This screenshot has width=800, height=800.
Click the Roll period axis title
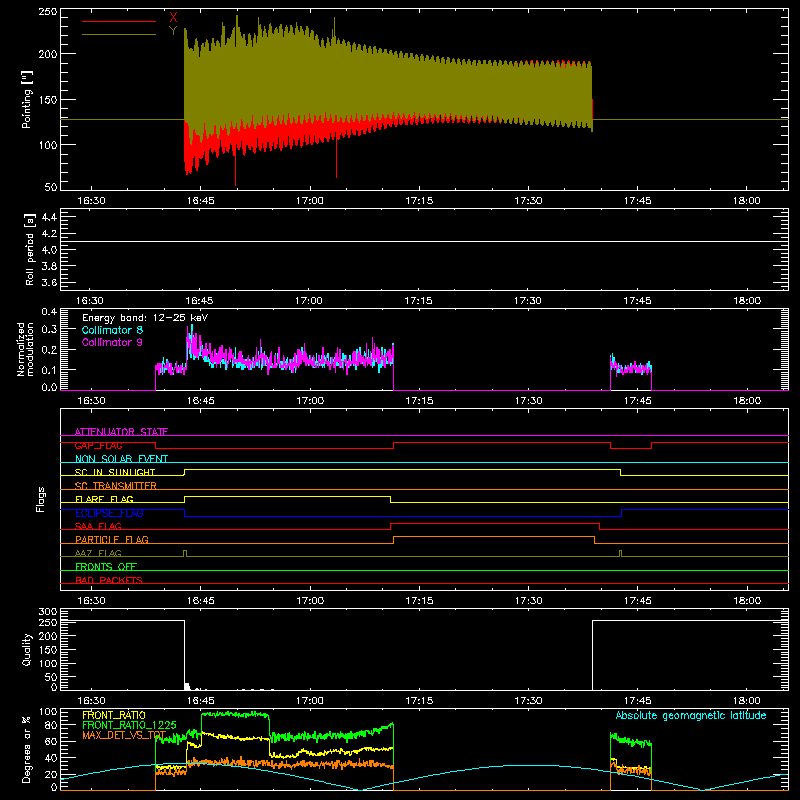click(29, 249)
